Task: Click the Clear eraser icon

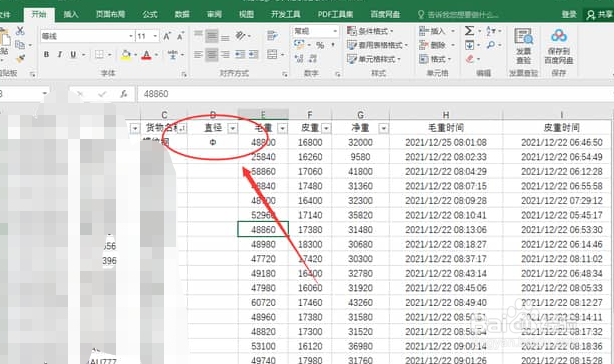Action: pos(470,59)
